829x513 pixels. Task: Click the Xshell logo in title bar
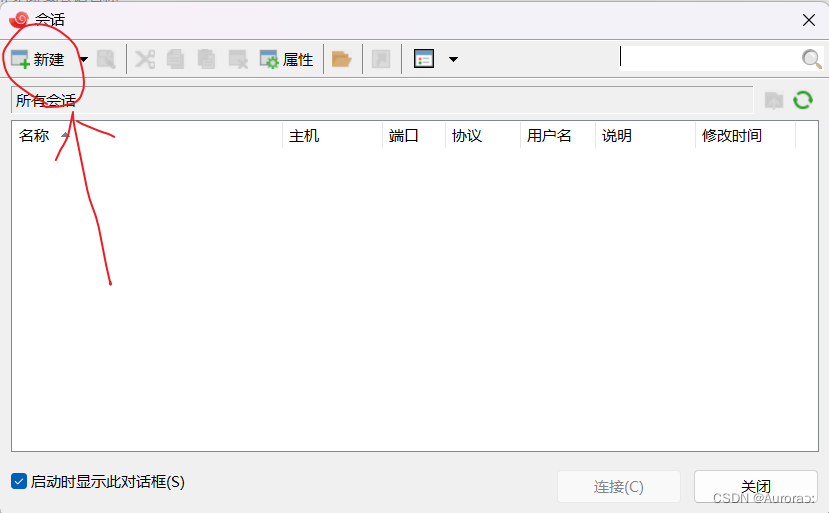click(19, 20)
